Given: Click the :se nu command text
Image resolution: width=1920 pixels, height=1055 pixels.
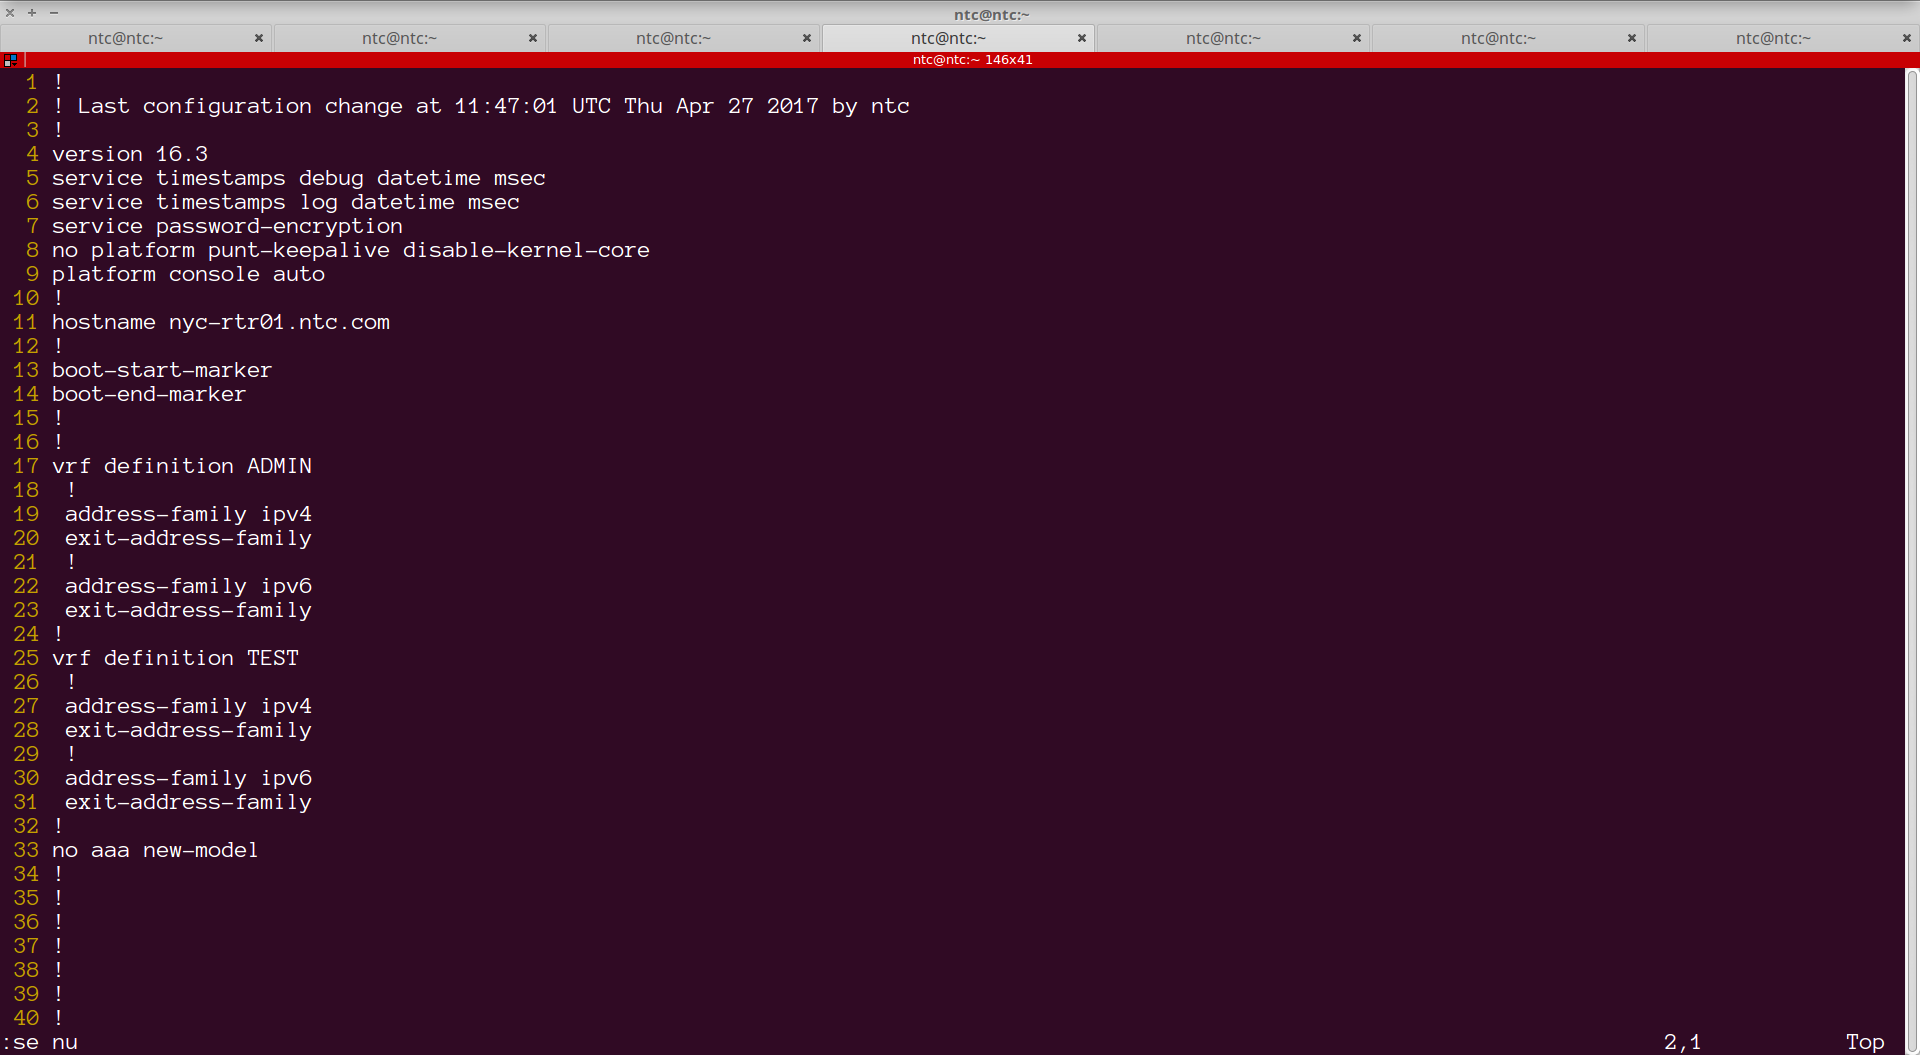Looking at the screenshot, I should click(x=40, y=1042).
